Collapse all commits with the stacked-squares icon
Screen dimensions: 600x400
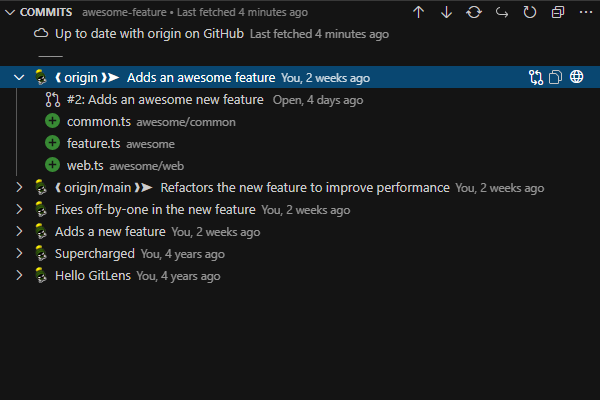tap(558, 12)
